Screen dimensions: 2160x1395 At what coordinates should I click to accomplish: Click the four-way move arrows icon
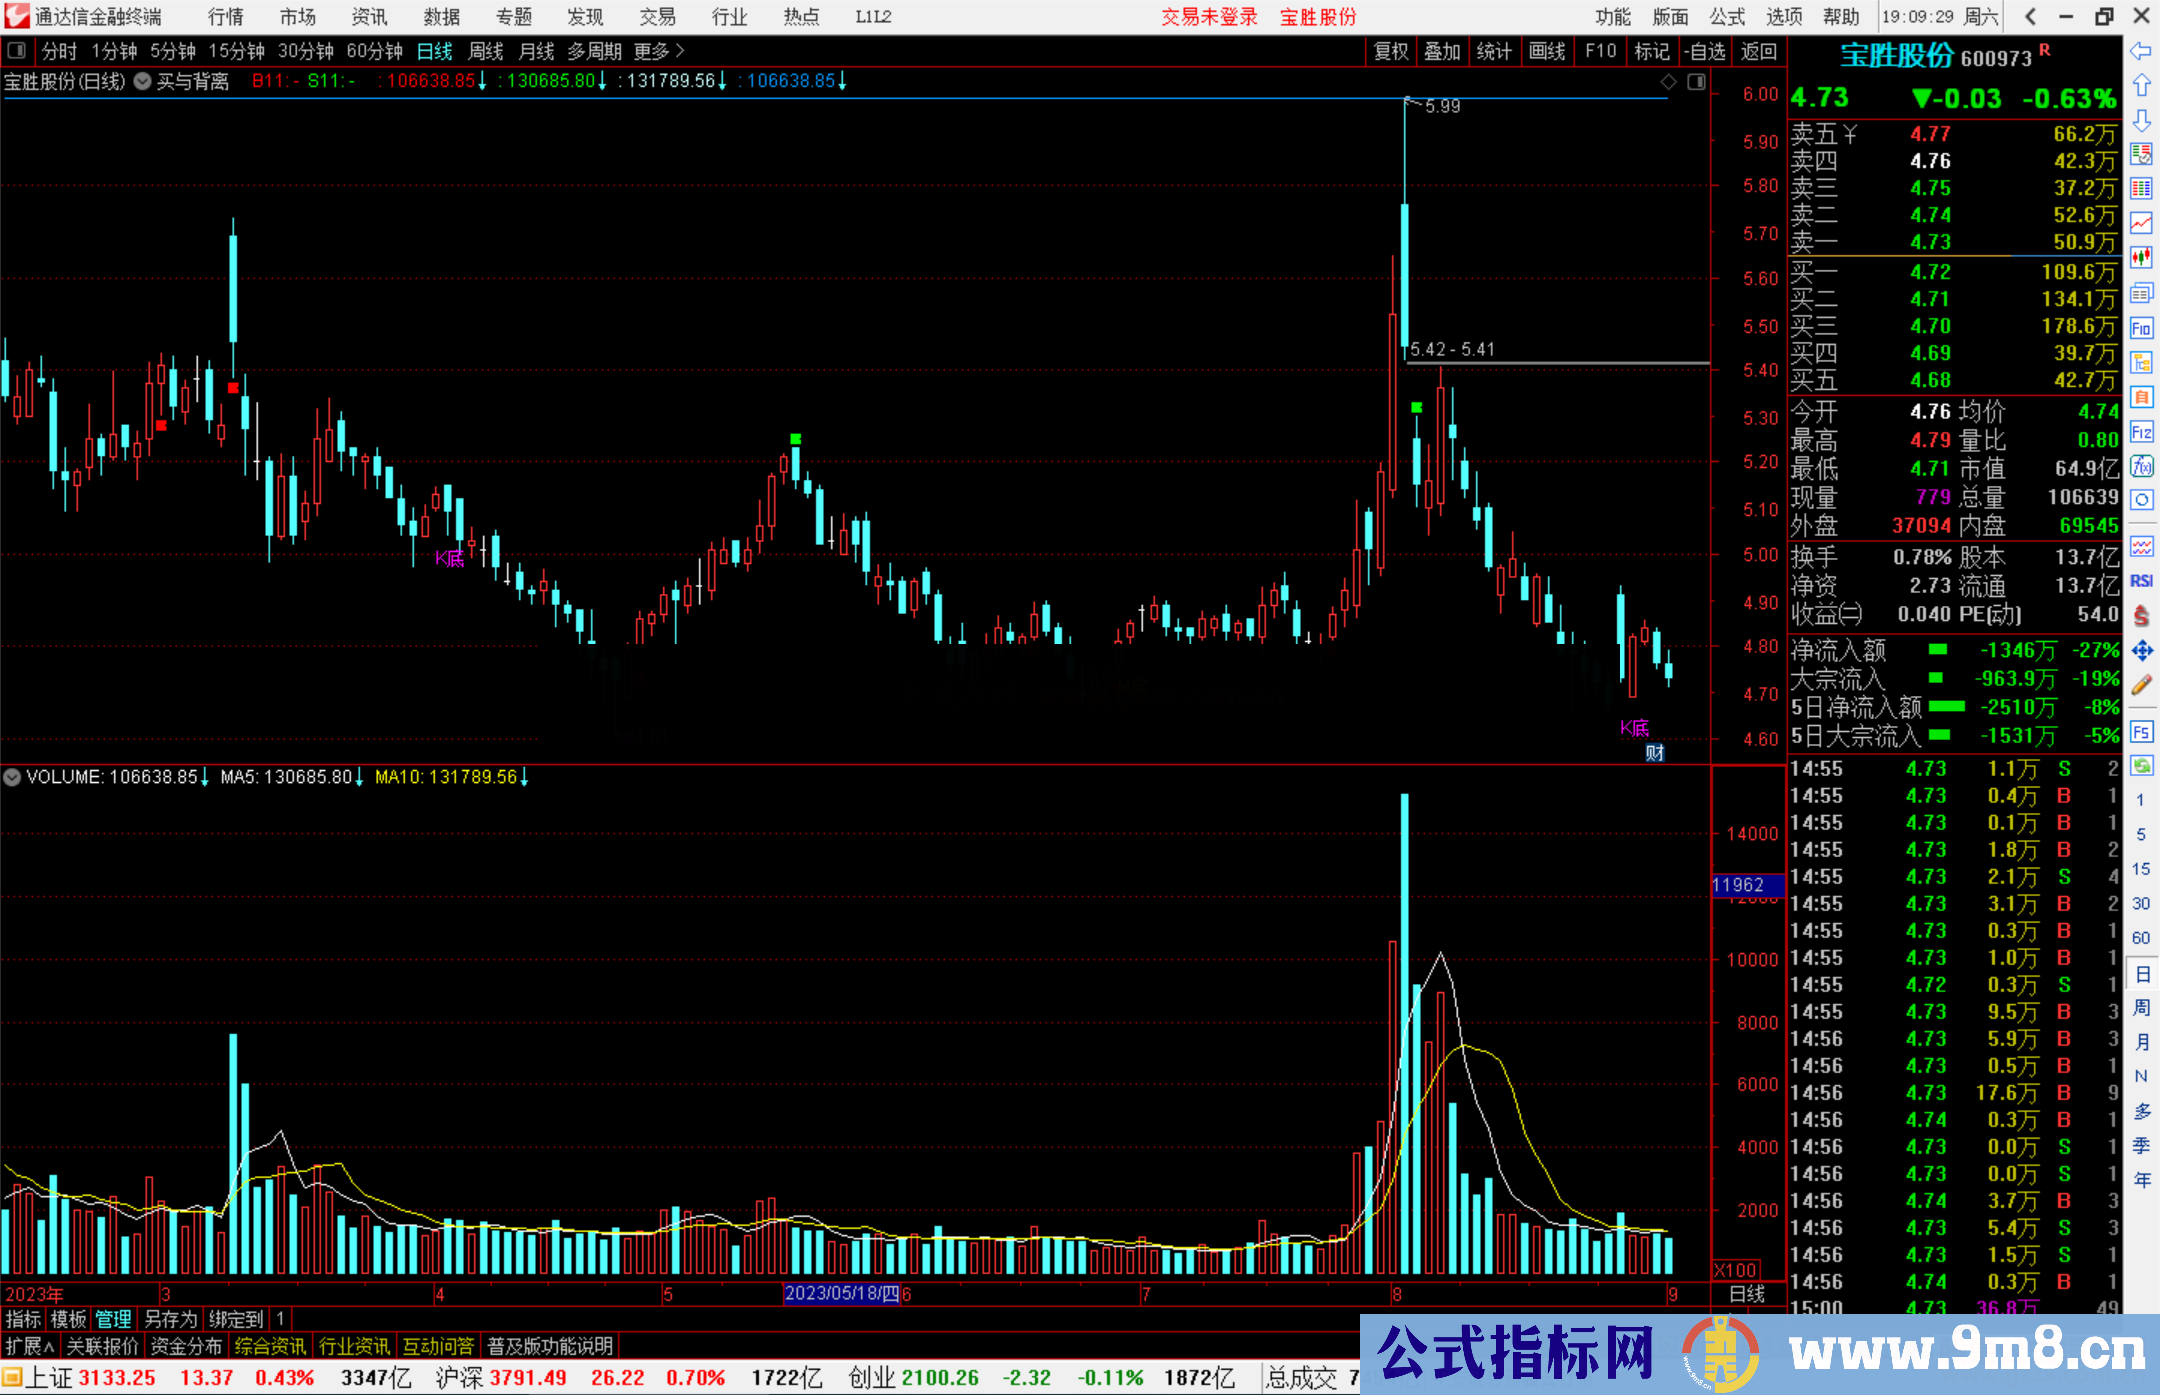pos(2141,651)
